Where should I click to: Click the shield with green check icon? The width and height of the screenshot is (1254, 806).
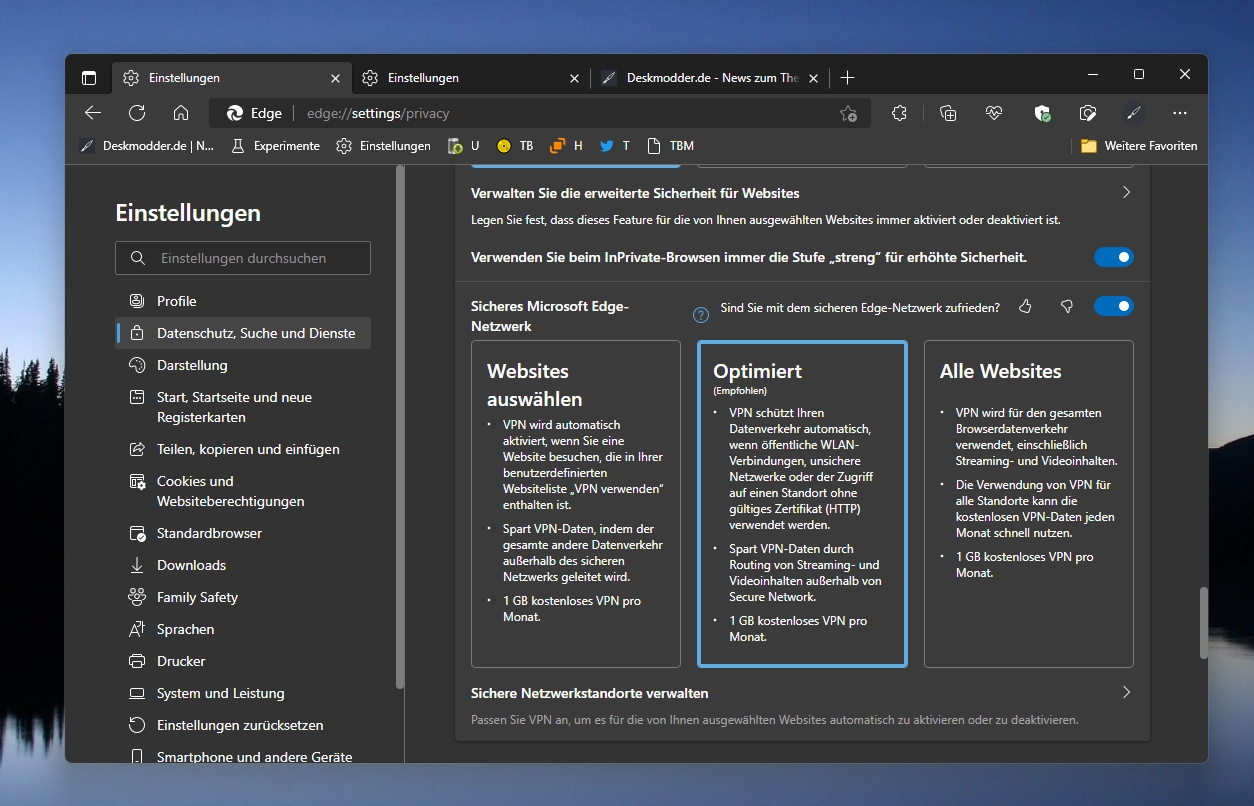coord(1042,113)
